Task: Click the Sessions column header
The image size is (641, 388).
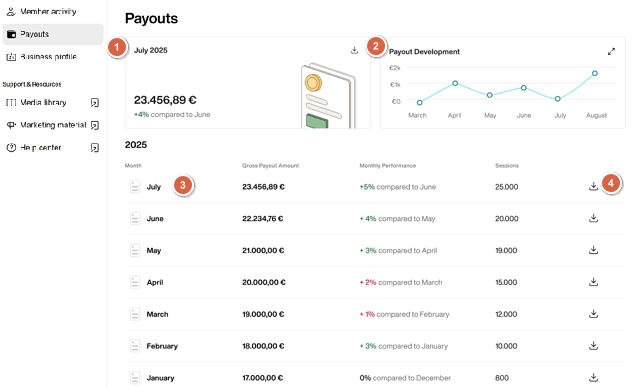Action: pos(507,166)
